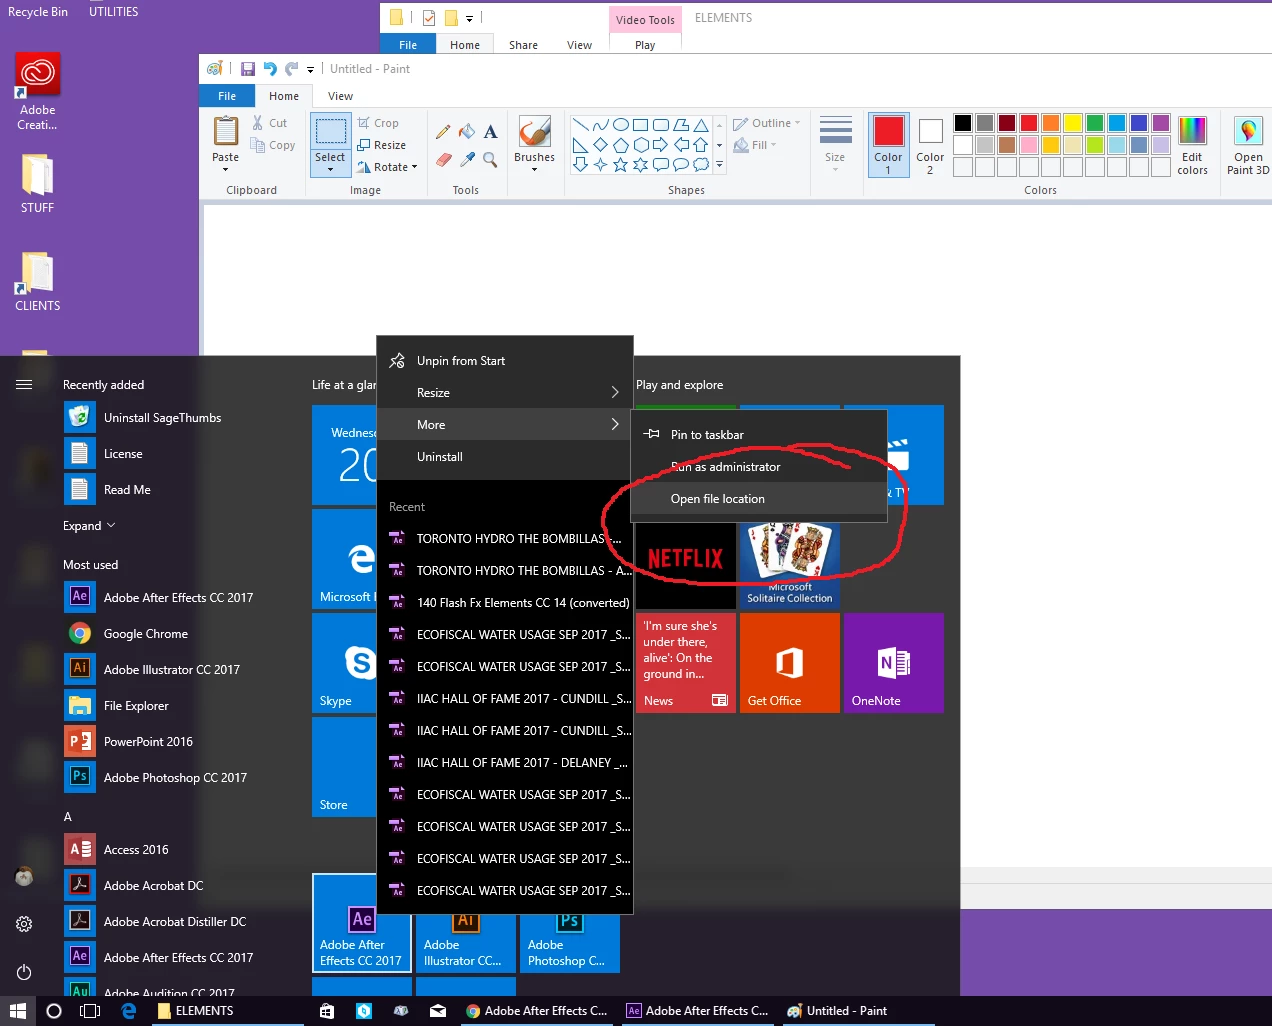Screen dimensions: 1272x1026
Task: Open the Netflix tile in Start menu
Action: (686, 558)
